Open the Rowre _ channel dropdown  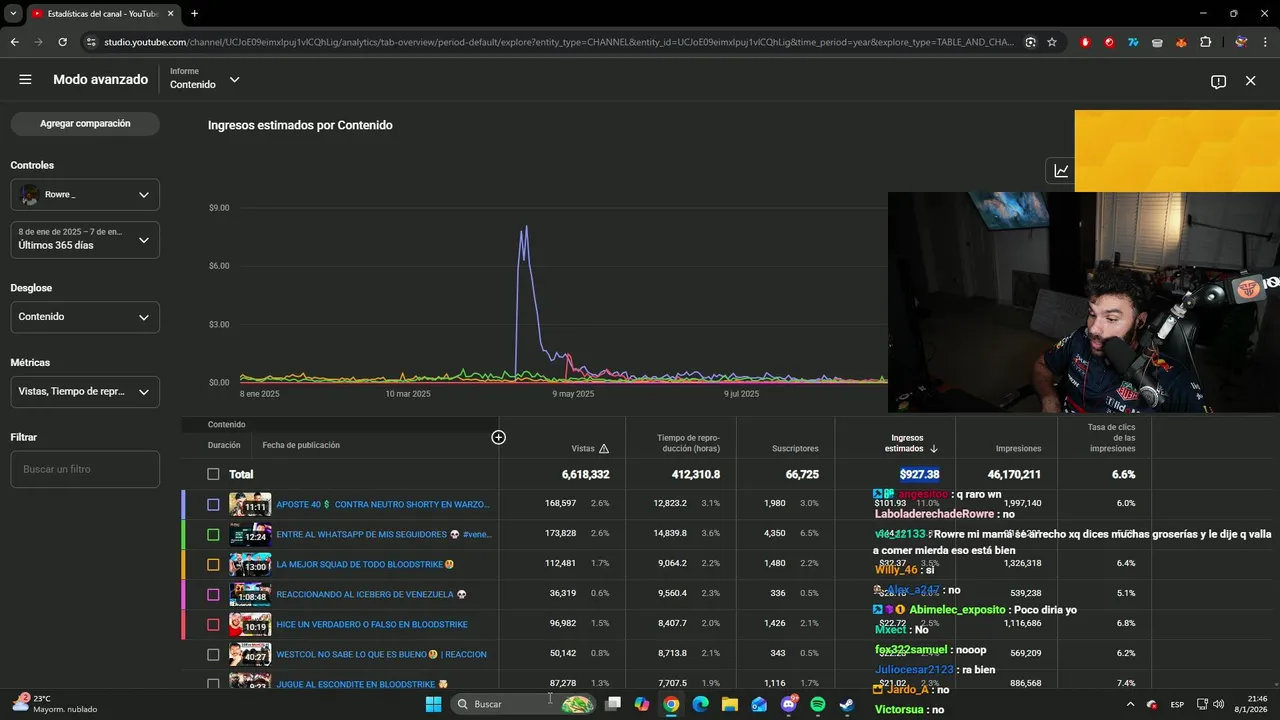coord(85,195)
